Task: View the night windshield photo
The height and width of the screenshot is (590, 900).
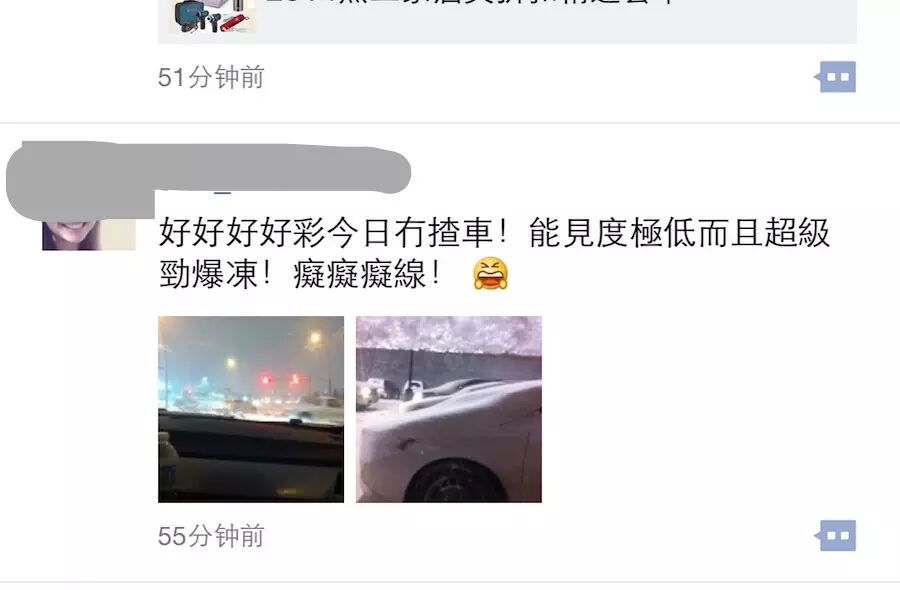Action: pos(251,409)
